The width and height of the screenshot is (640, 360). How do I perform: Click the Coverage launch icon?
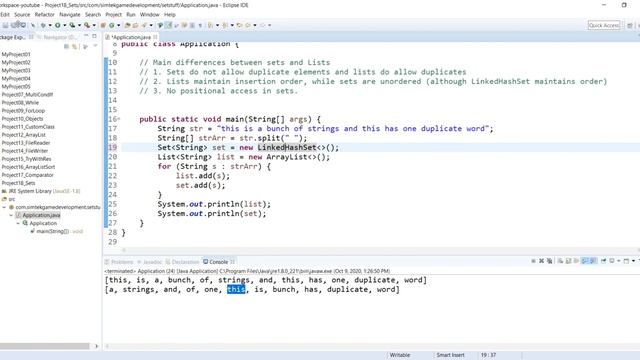(72, 25)
